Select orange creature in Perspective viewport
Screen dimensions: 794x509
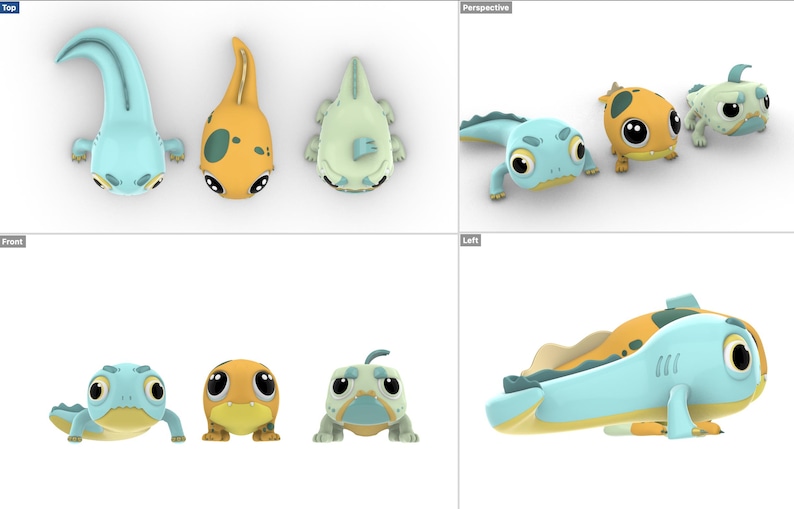641,127
